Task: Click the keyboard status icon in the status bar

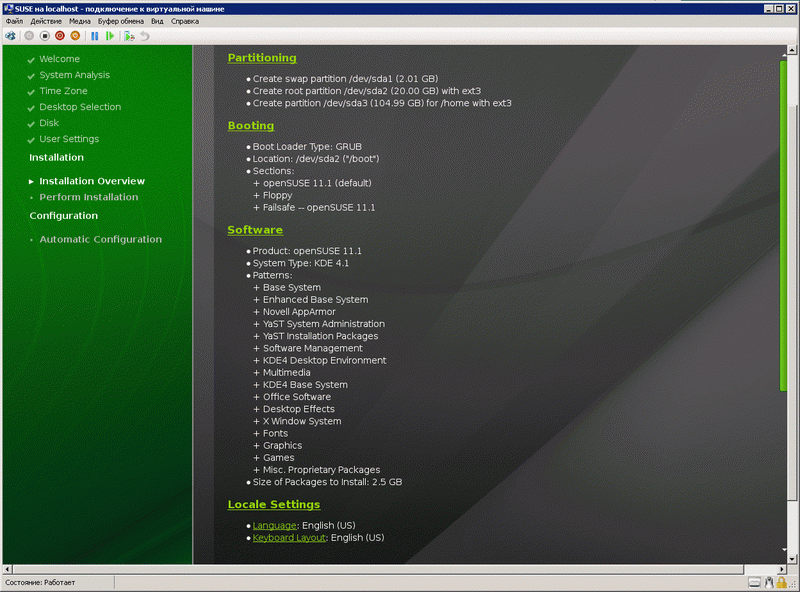Action: (754, 582)
